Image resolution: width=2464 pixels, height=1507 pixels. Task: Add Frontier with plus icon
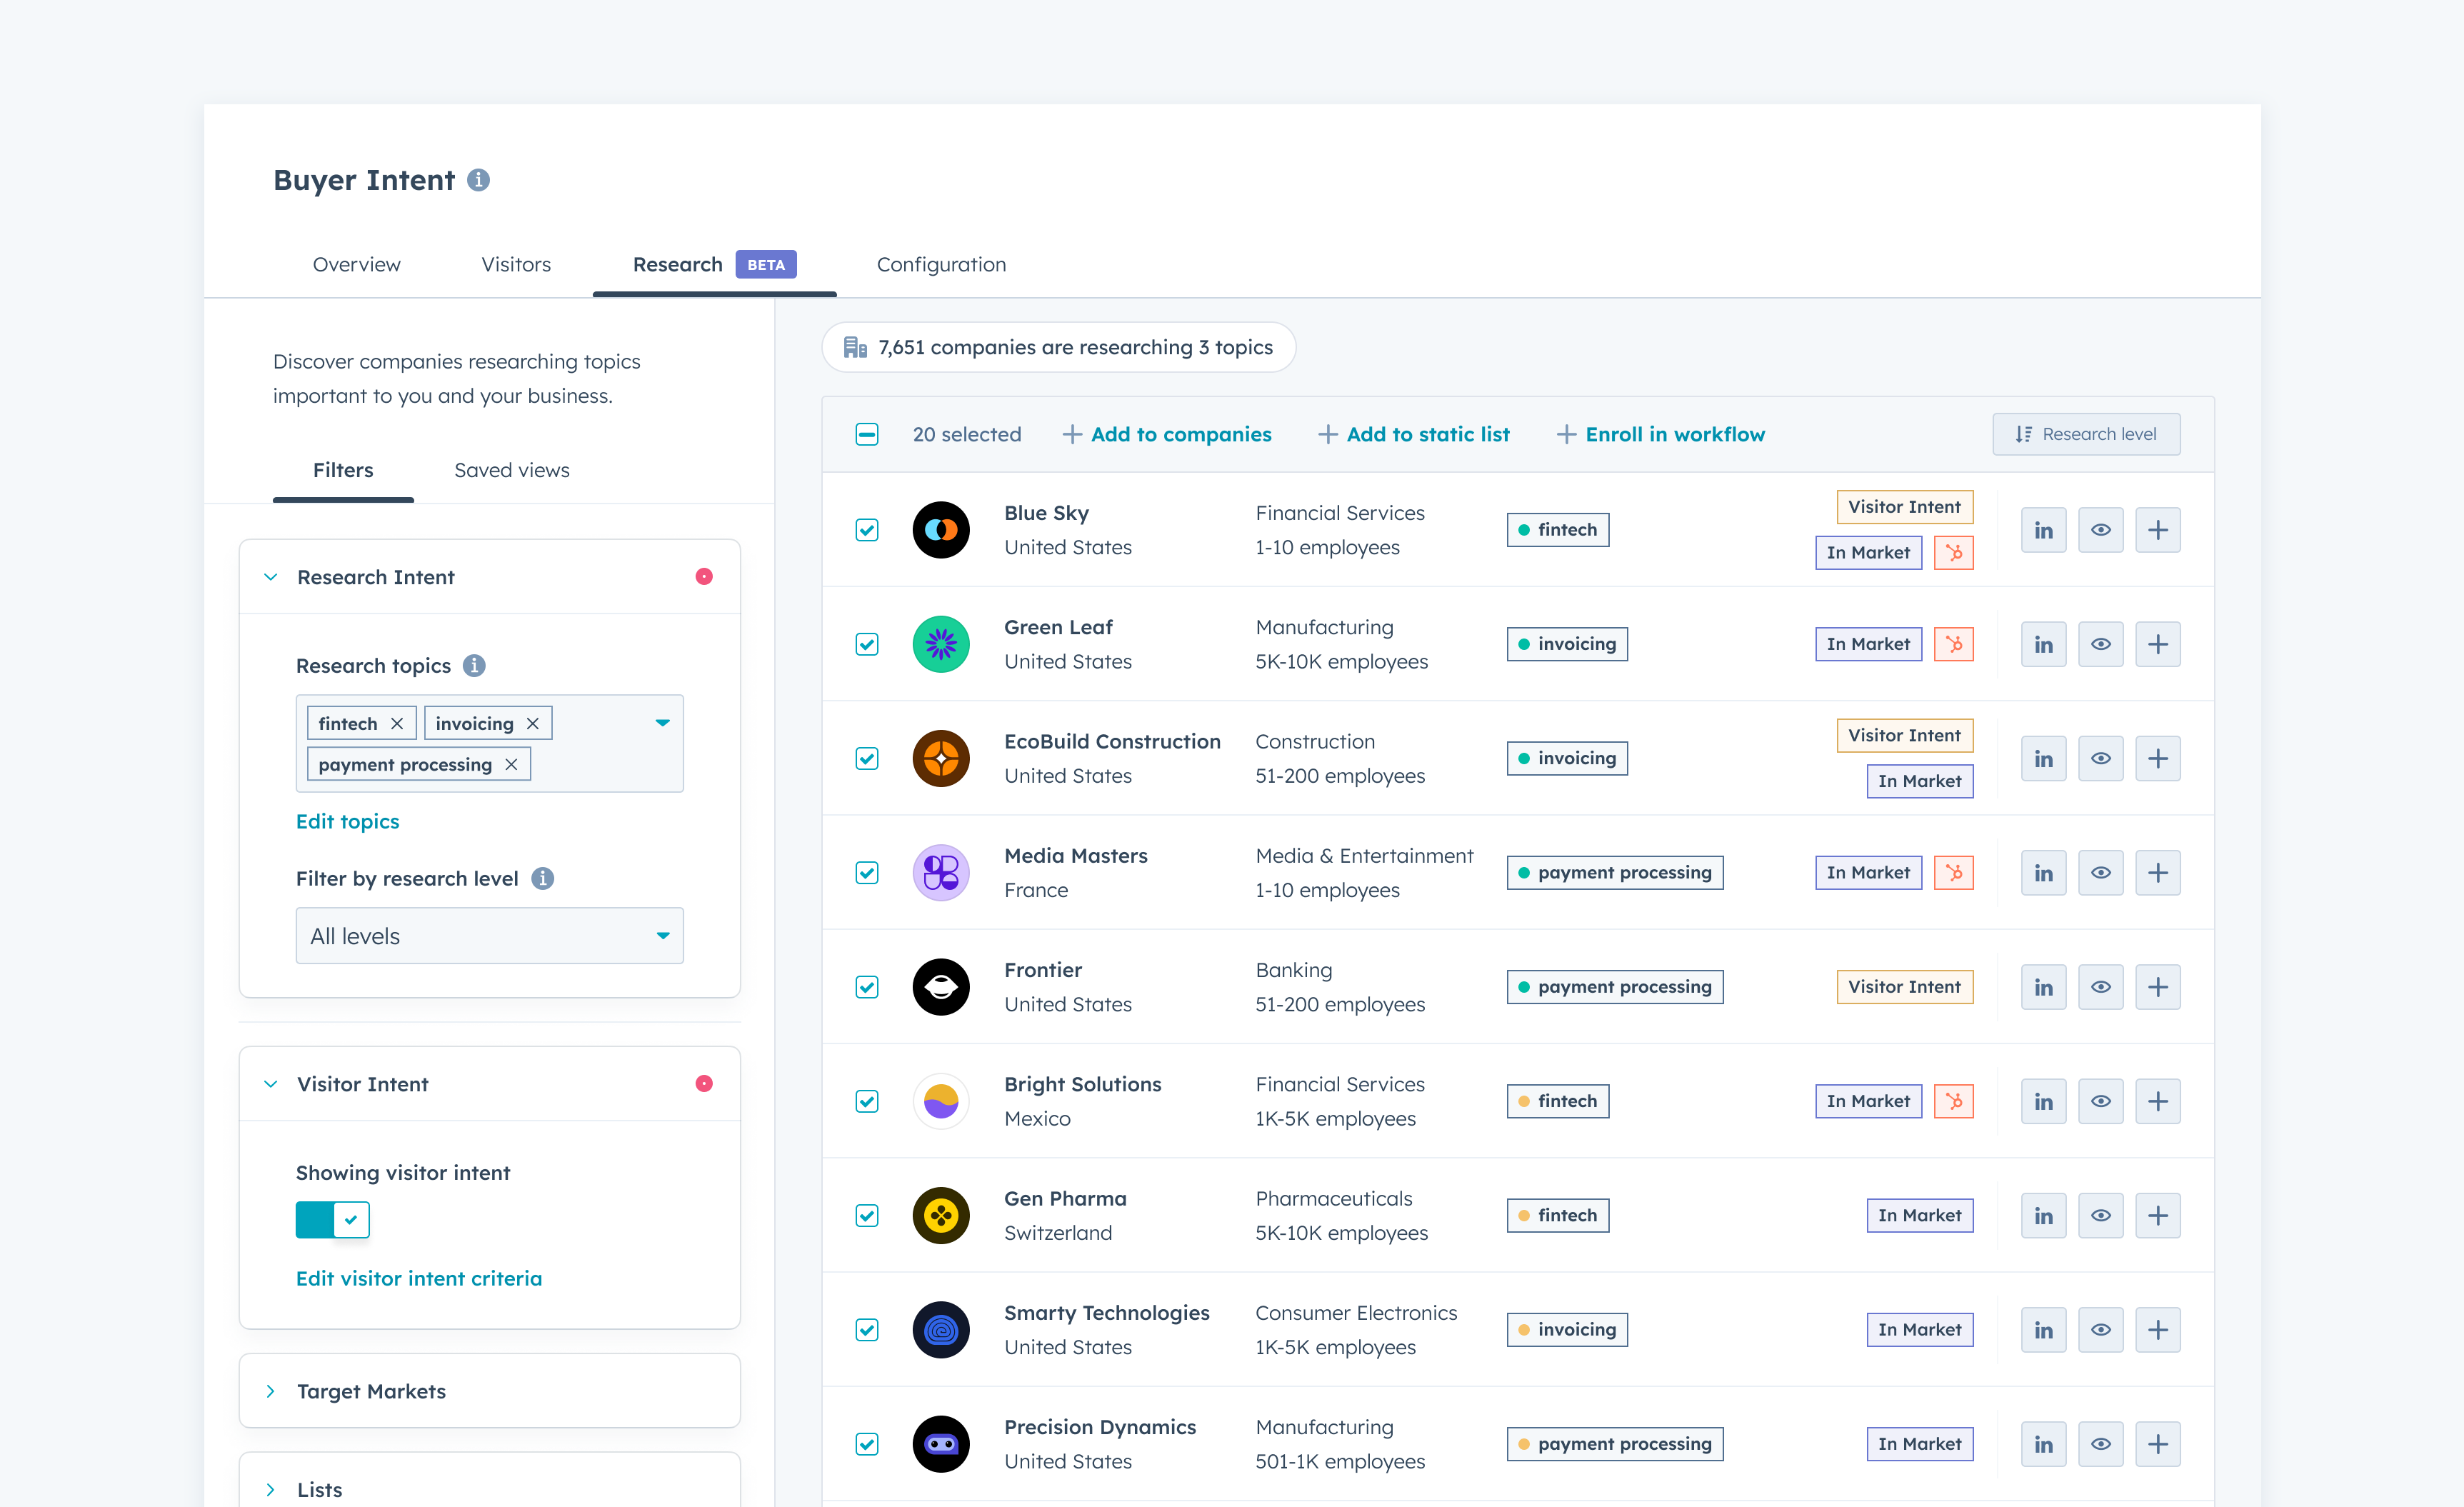[2157, 987]
